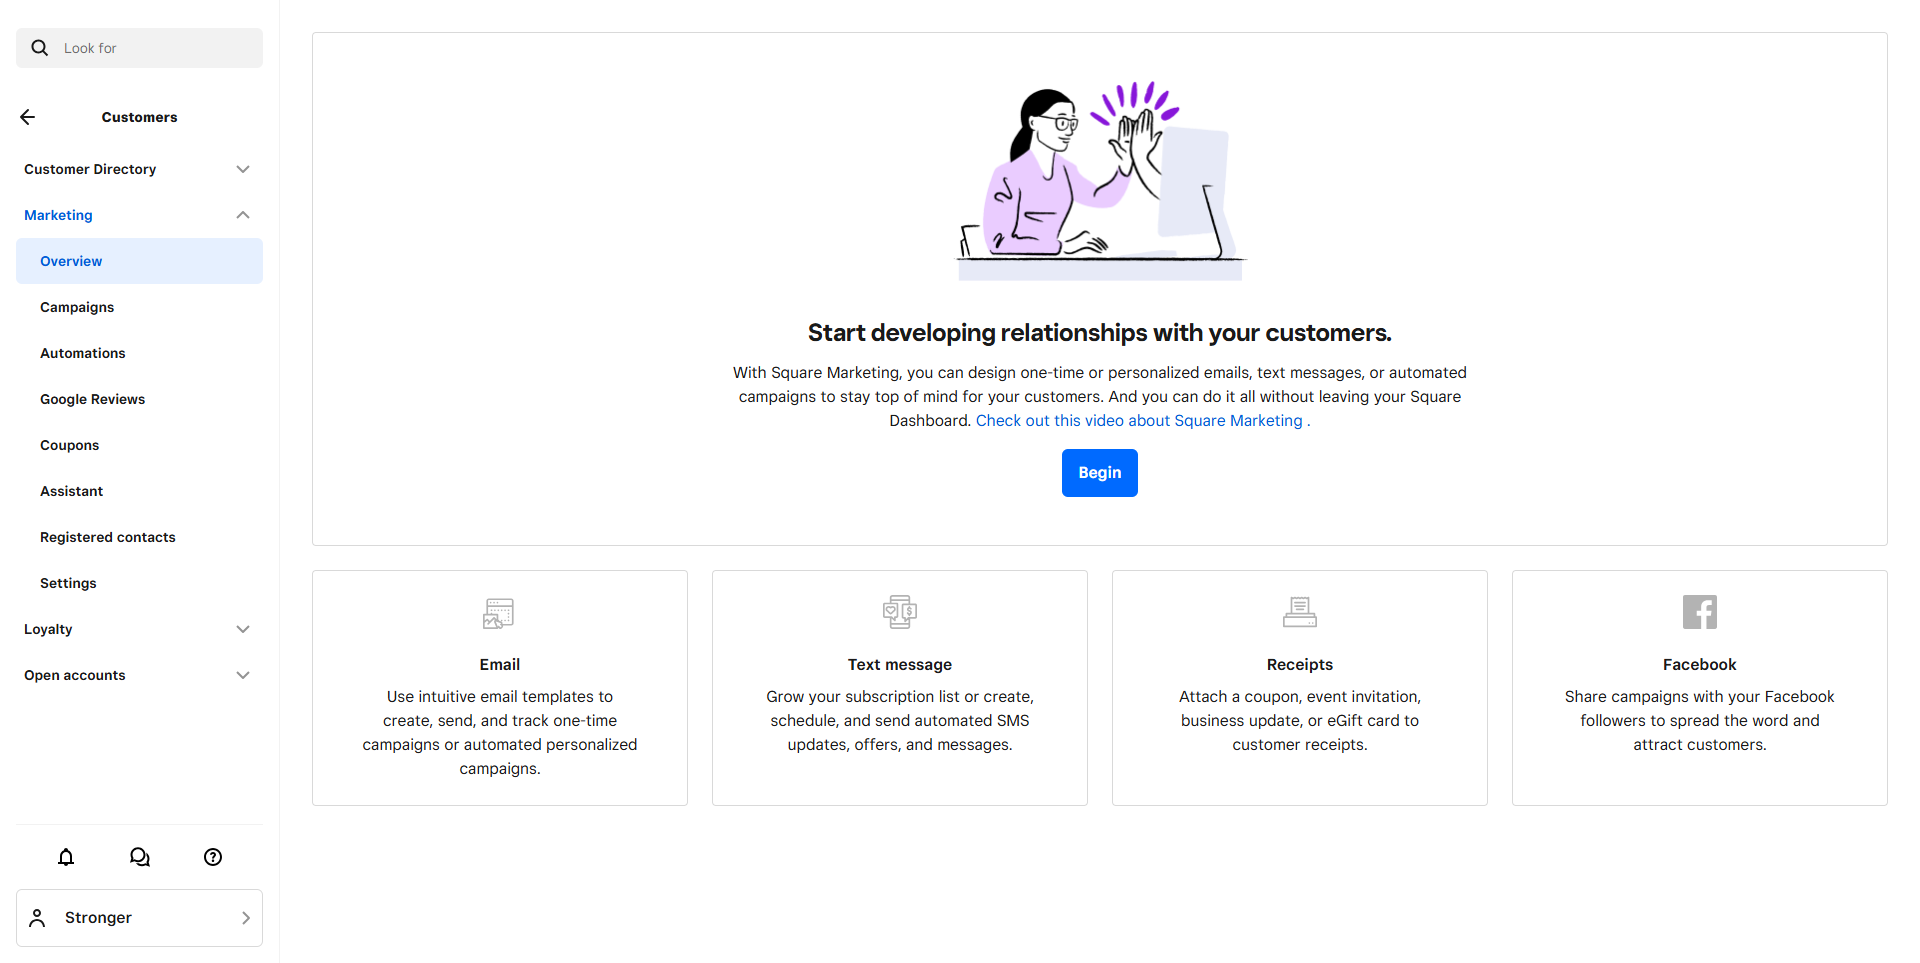Click the Text message card icon

pos(900,612)
